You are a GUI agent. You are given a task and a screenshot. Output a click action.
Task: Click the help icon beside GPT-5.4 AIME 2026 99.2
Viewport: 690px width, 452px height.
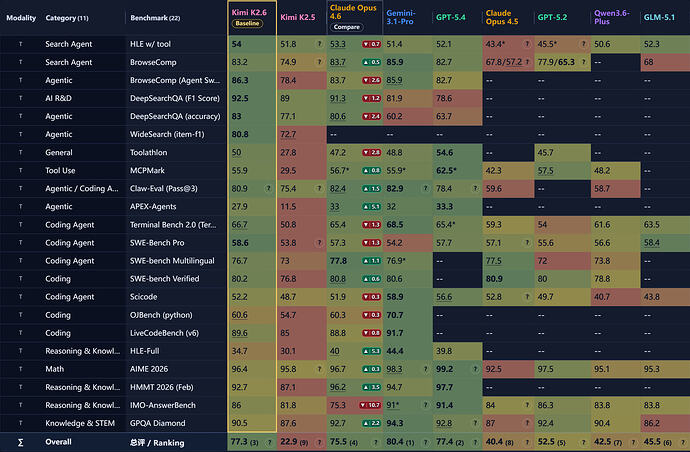click(475, 369)
